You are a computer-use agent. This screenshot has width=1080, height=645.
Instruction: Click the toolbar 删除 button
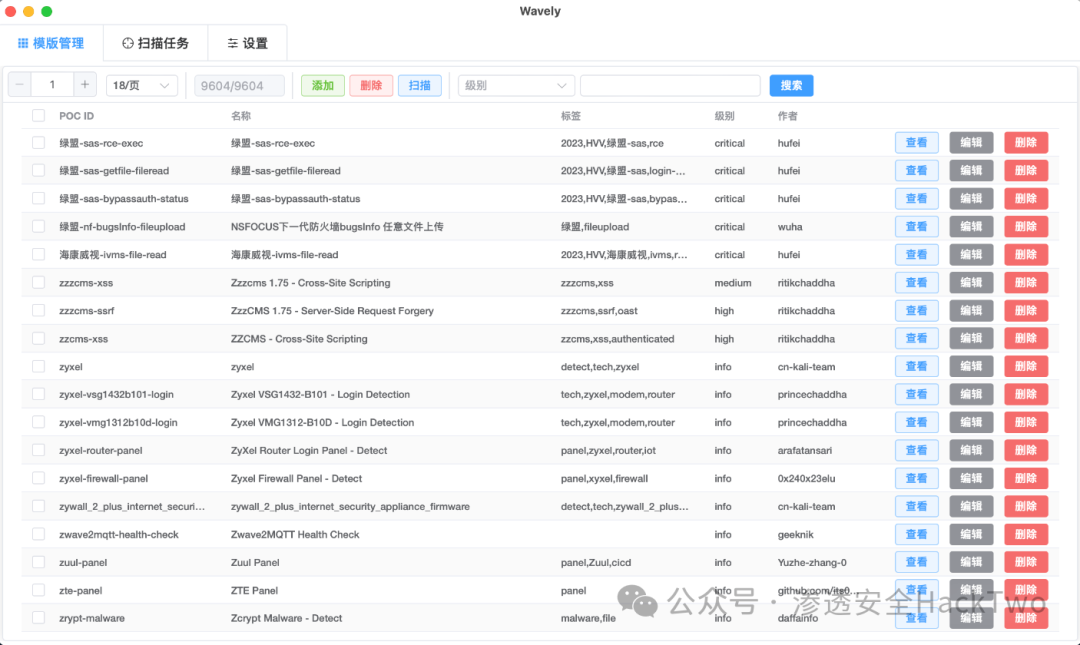click(371, 85)
